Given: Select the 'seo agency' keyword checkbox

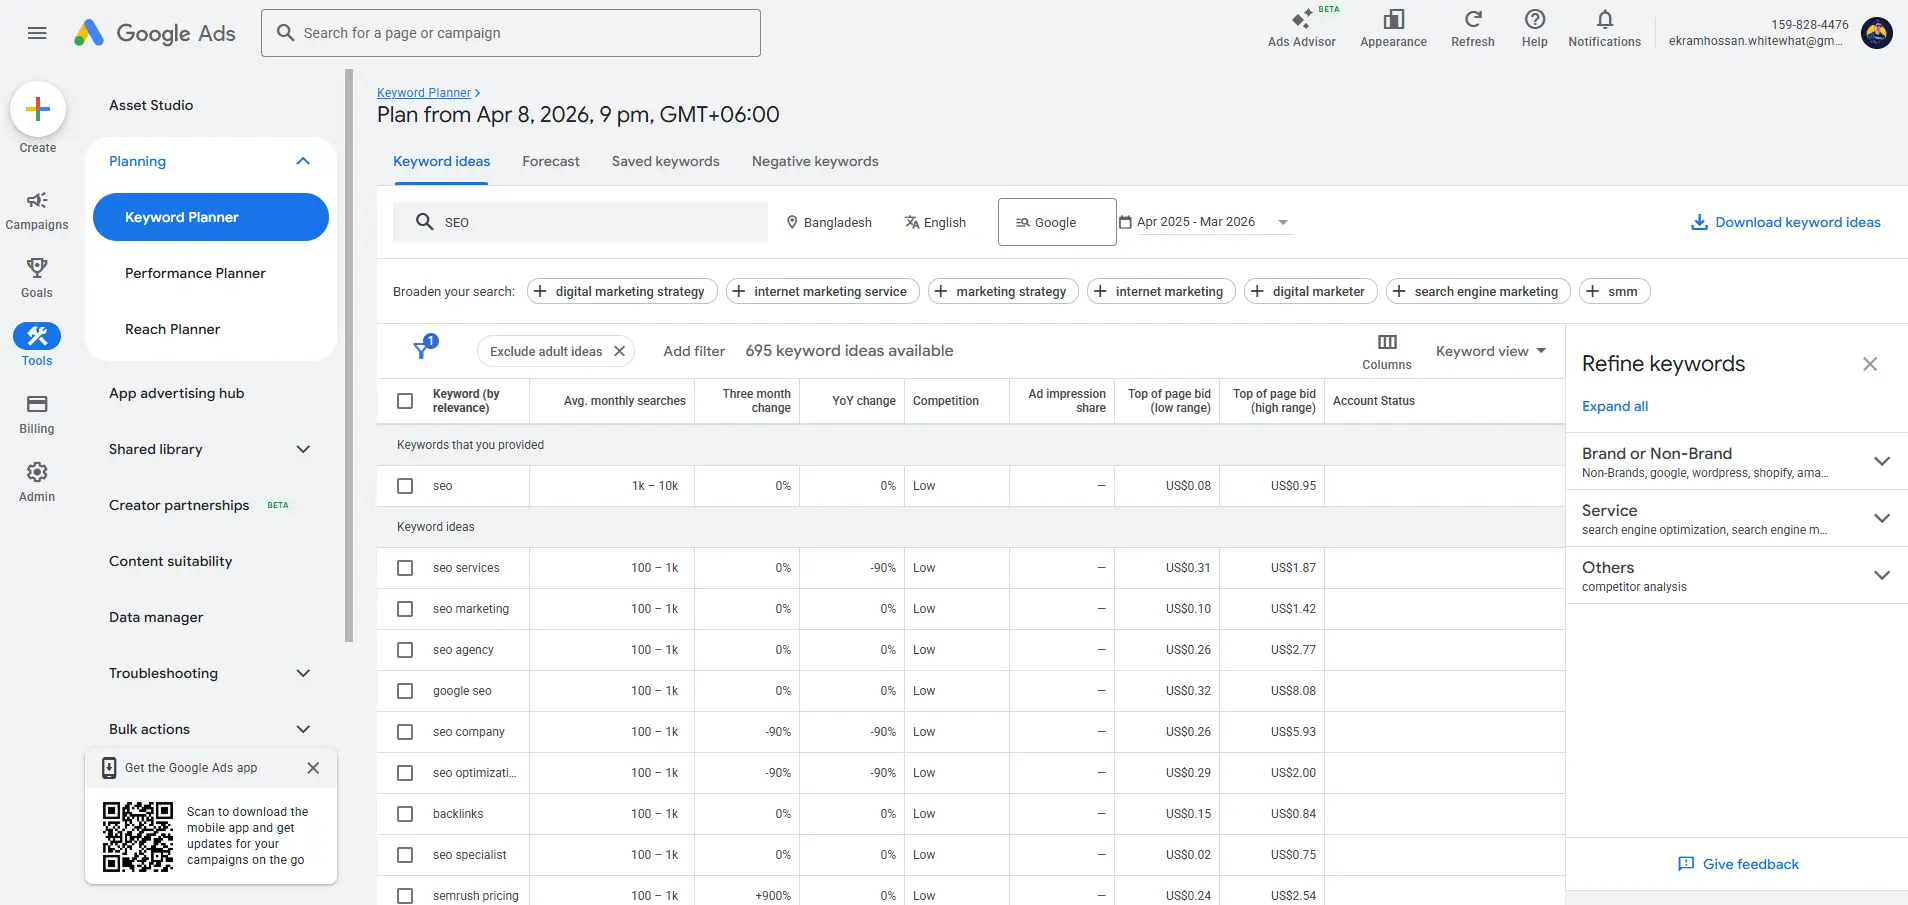Looking at the screenshot, I should coord(405,650).
